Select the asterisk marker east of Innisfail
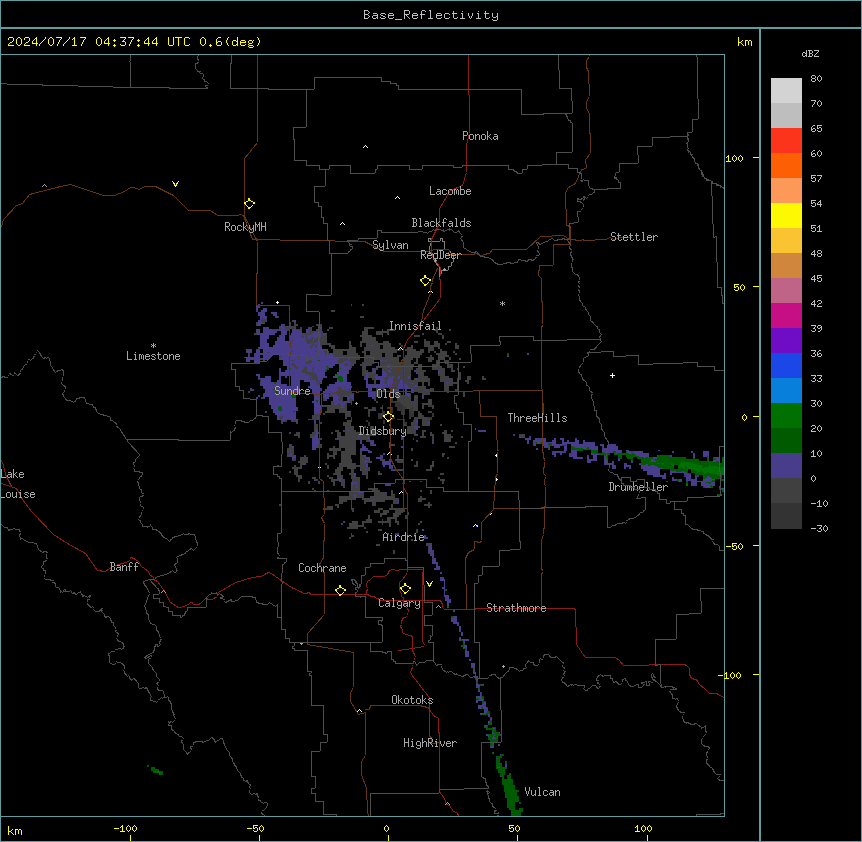Viewport: 862px width, 842px height. (502, 303)
